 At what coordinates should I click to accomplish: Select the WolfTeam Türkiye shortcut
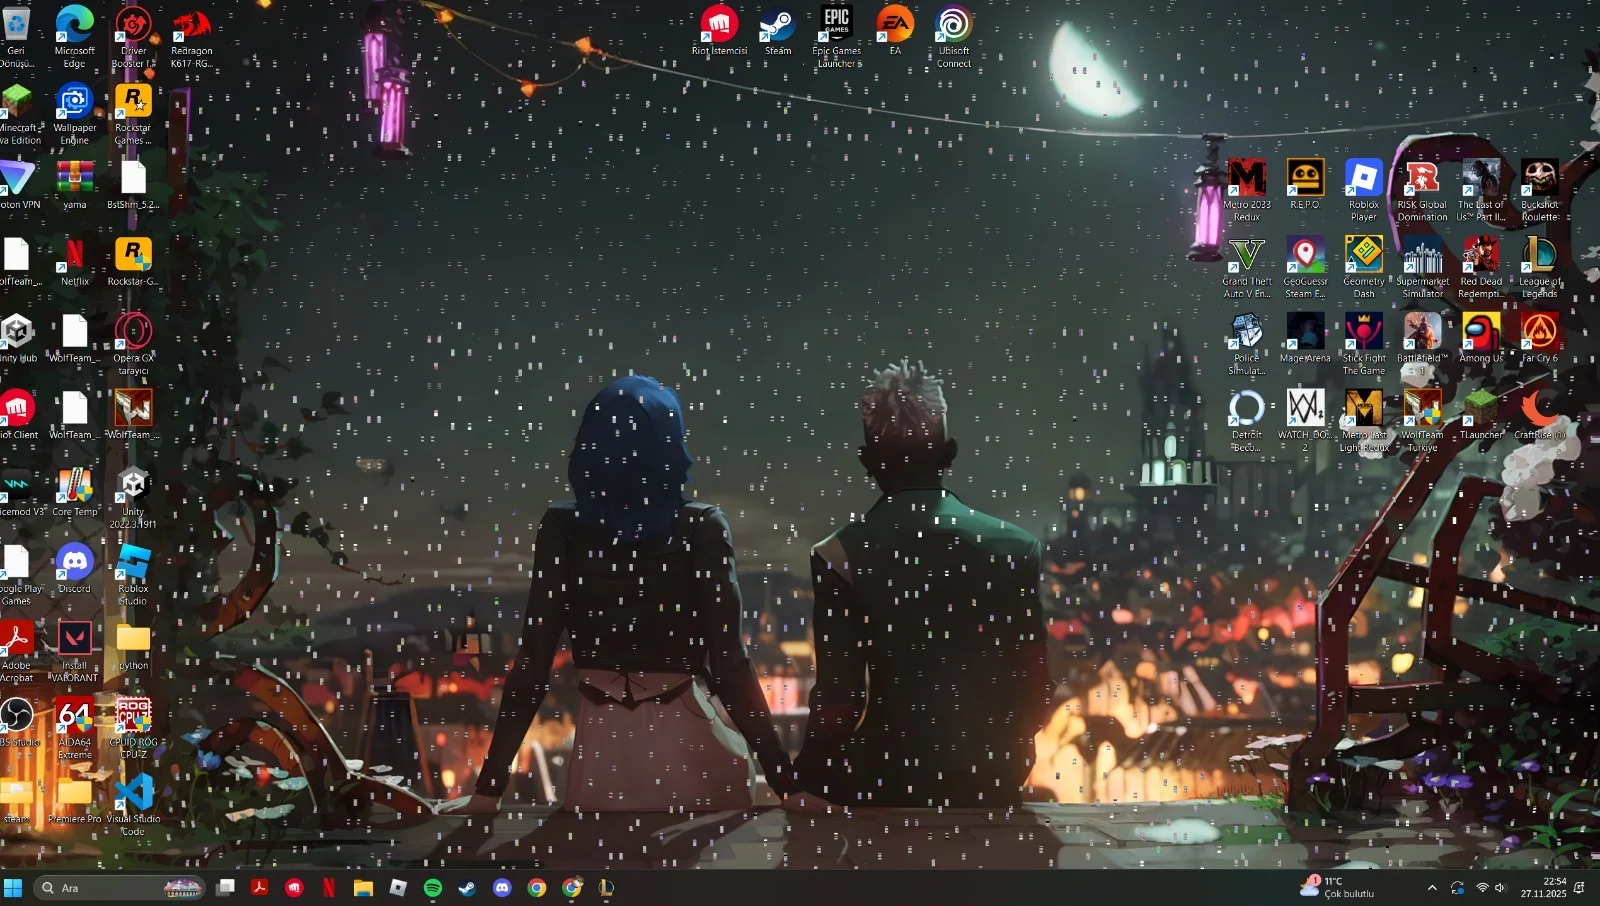(1422, 421)
